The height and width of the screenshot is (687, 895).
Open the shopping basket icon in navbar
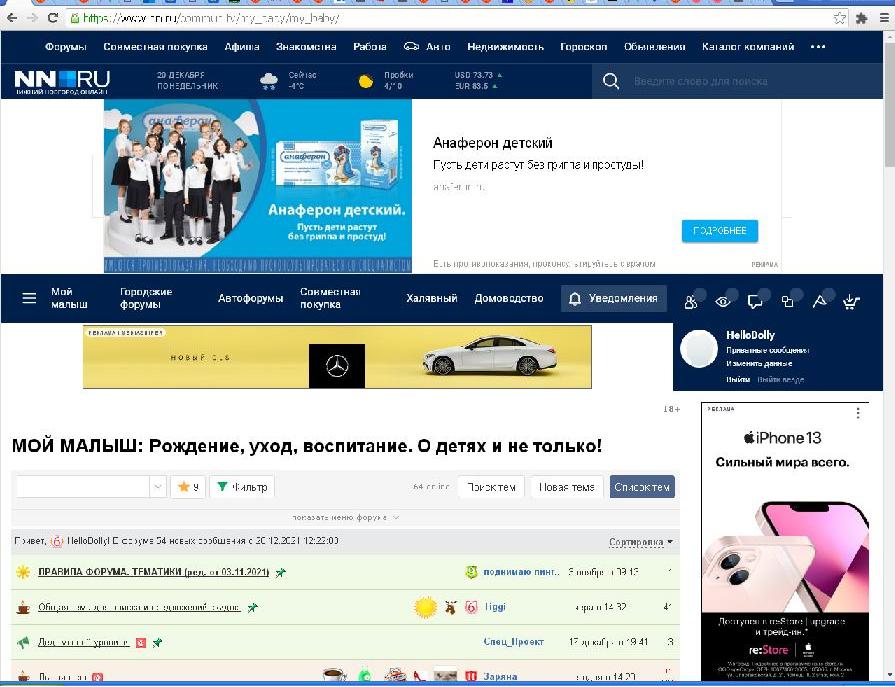coord(851,301)
